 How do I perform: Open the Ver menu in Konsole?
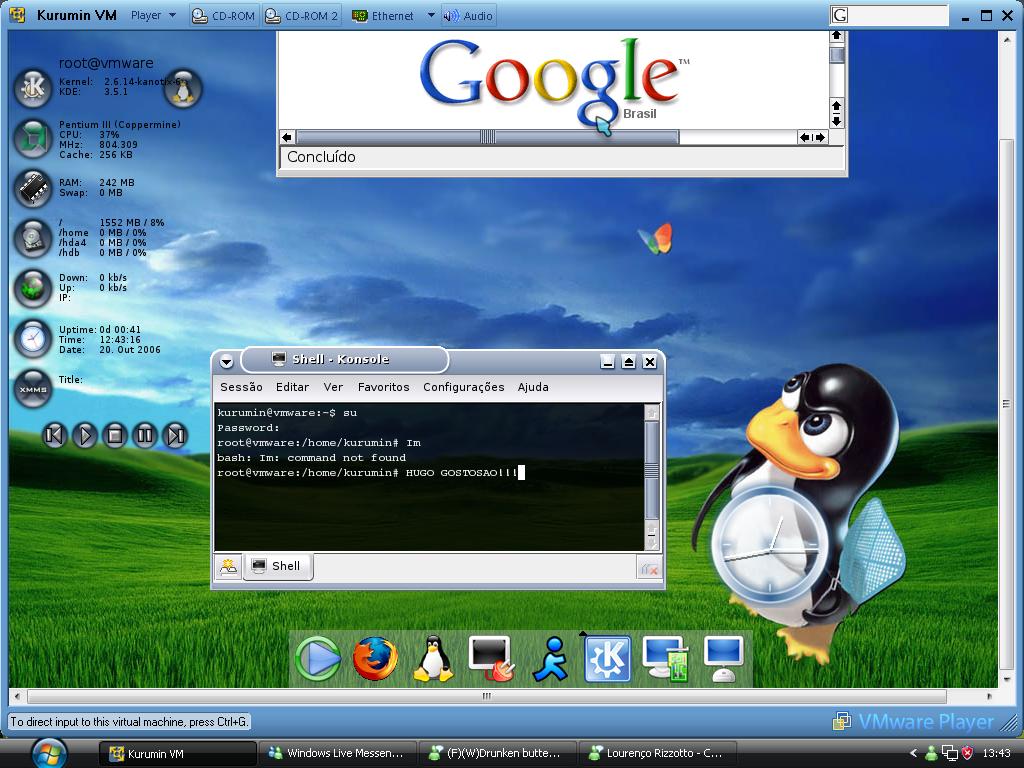pos(333,387)
